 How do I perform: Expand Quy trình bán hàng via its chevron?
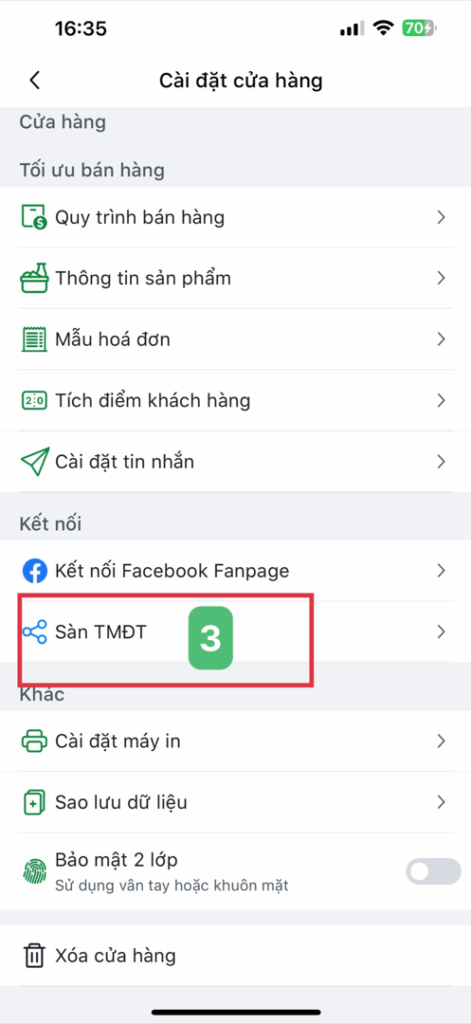coord(442,217)
